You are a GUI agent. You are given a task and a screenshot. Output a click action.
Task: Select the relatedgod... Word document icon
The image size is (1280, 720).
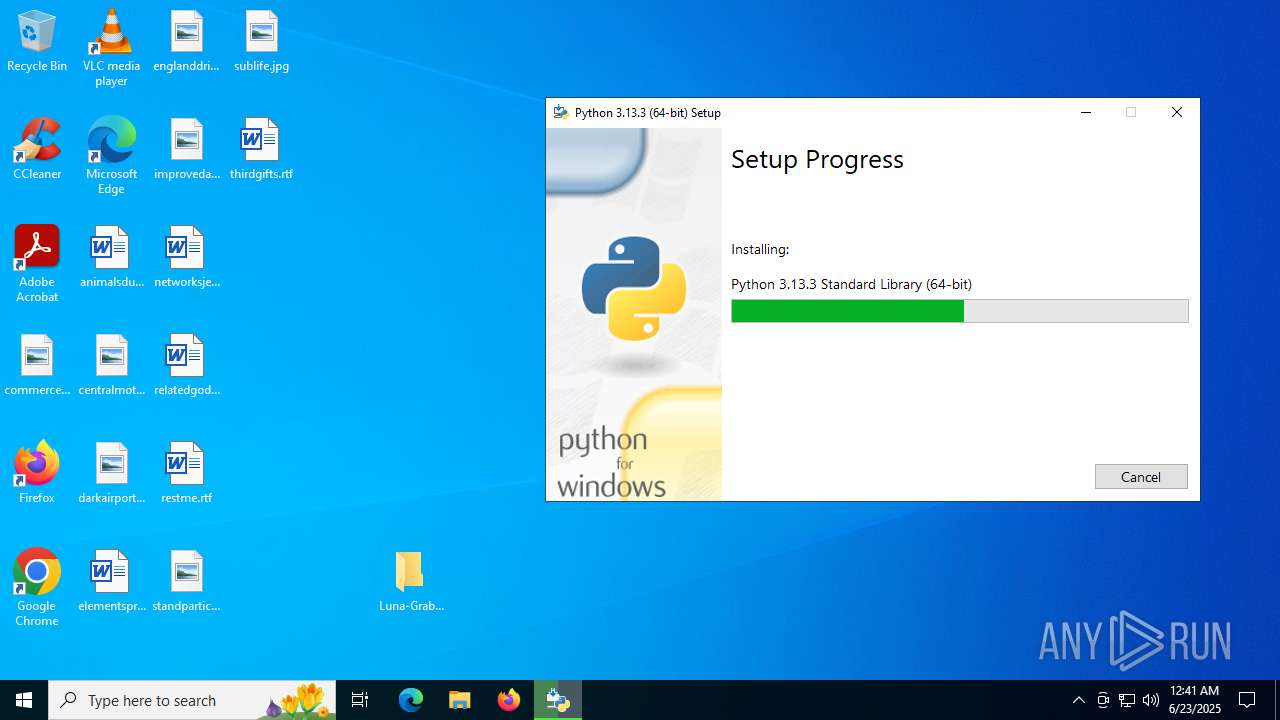pos(186,366)
